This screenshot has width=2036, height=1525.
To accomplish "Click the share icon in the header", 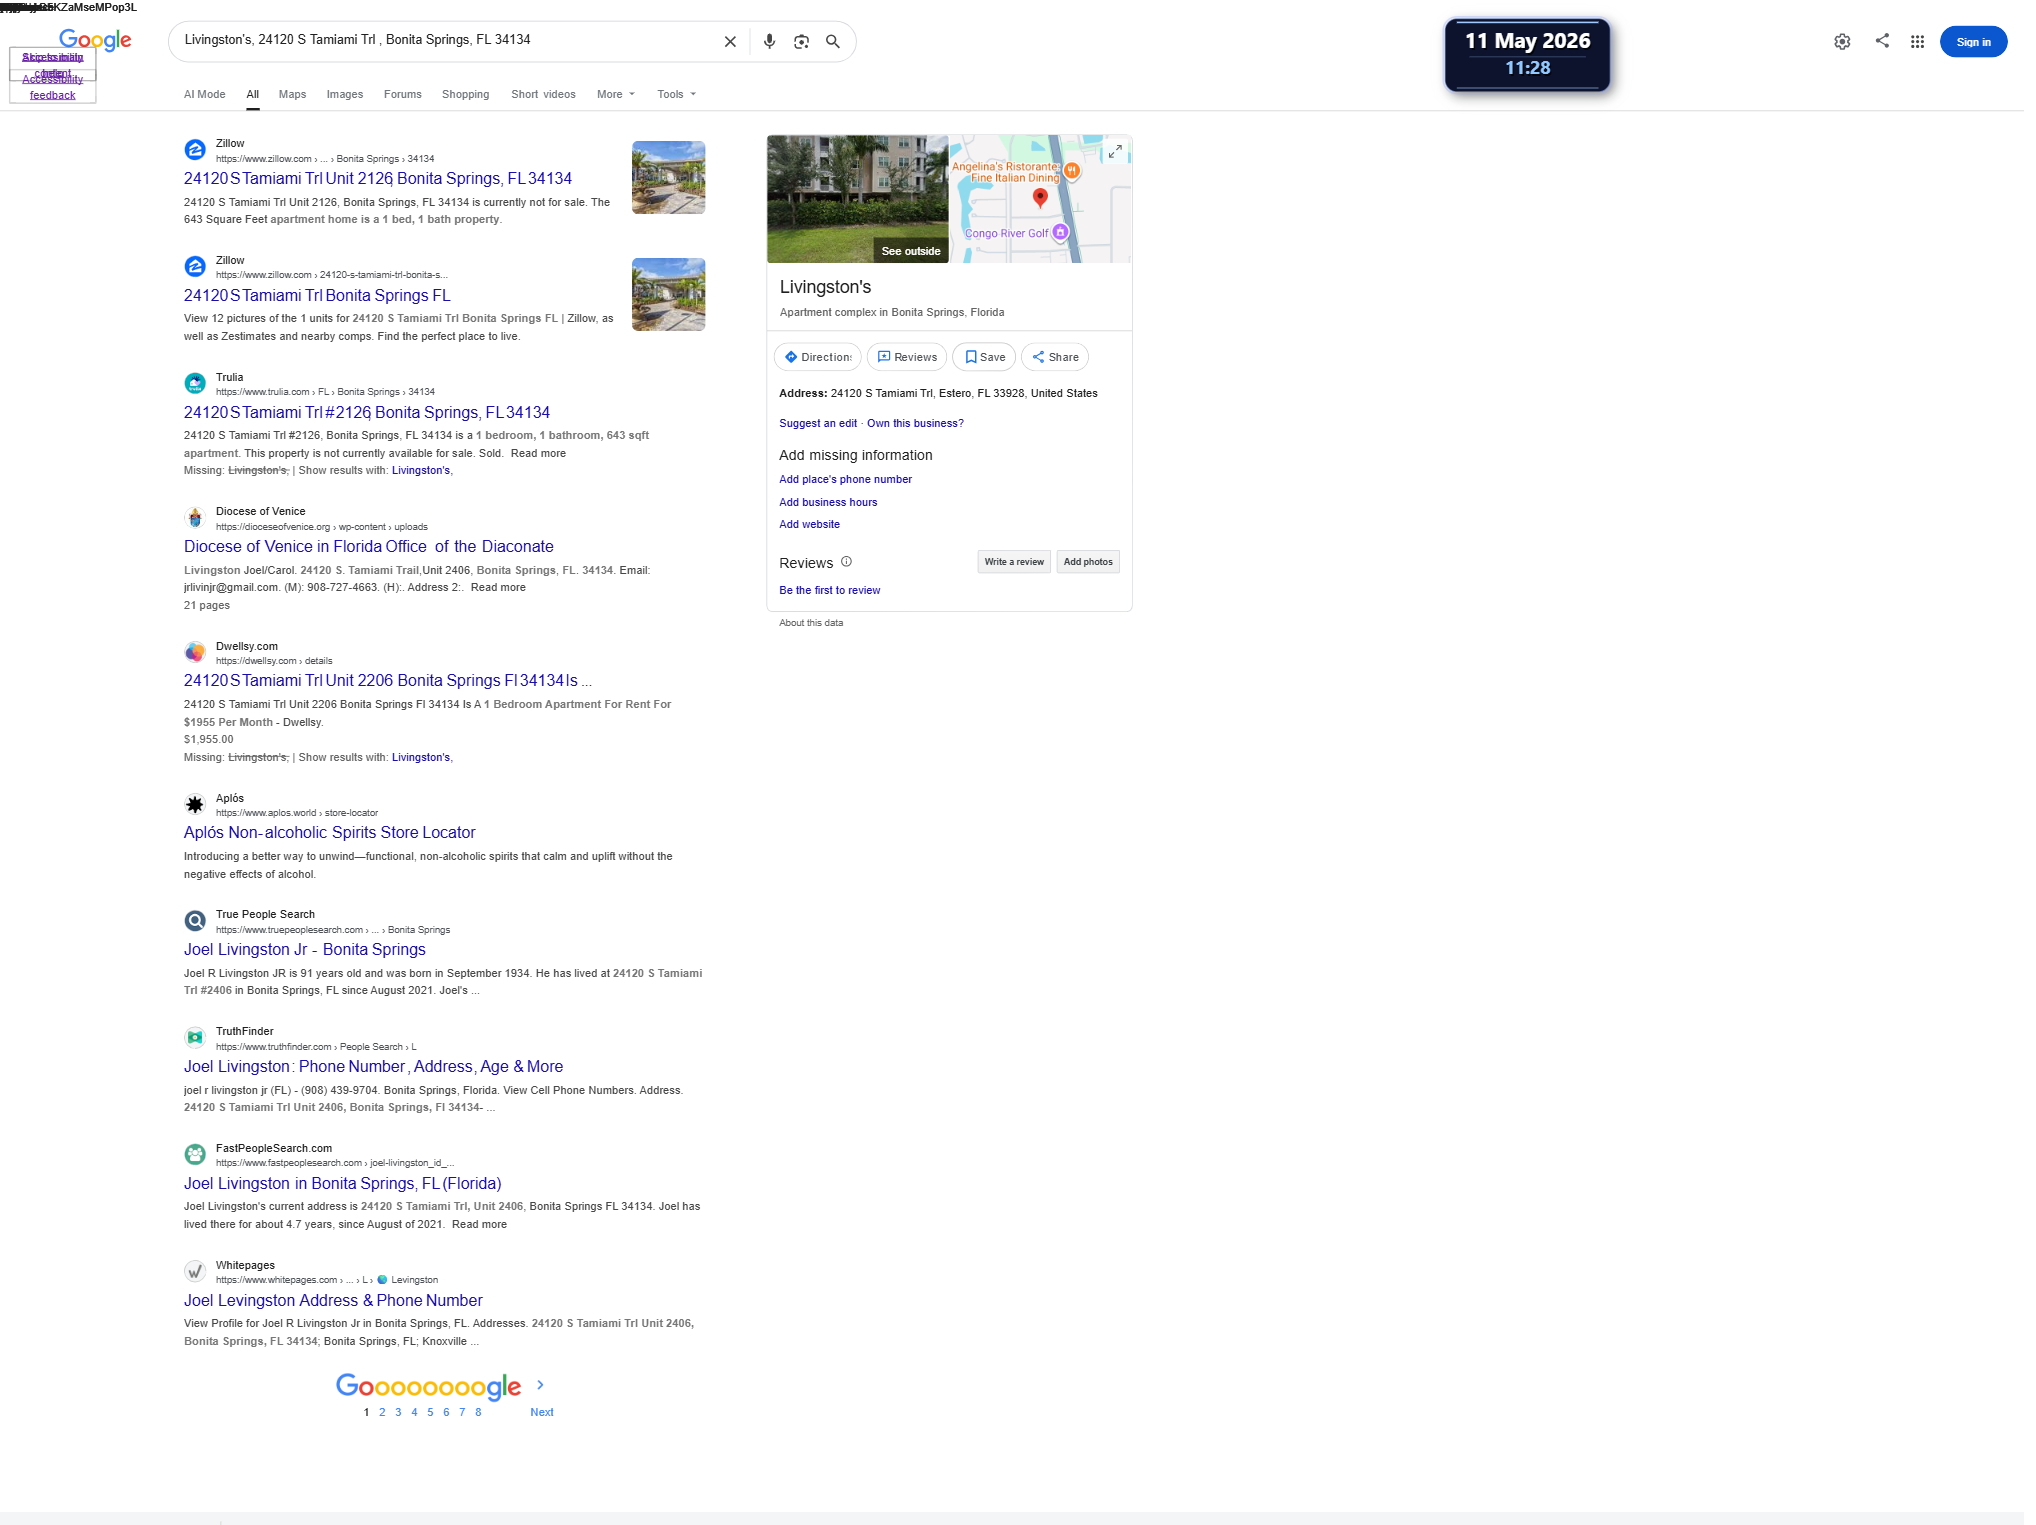I will pyautogui.click(x=1882, y=41).
